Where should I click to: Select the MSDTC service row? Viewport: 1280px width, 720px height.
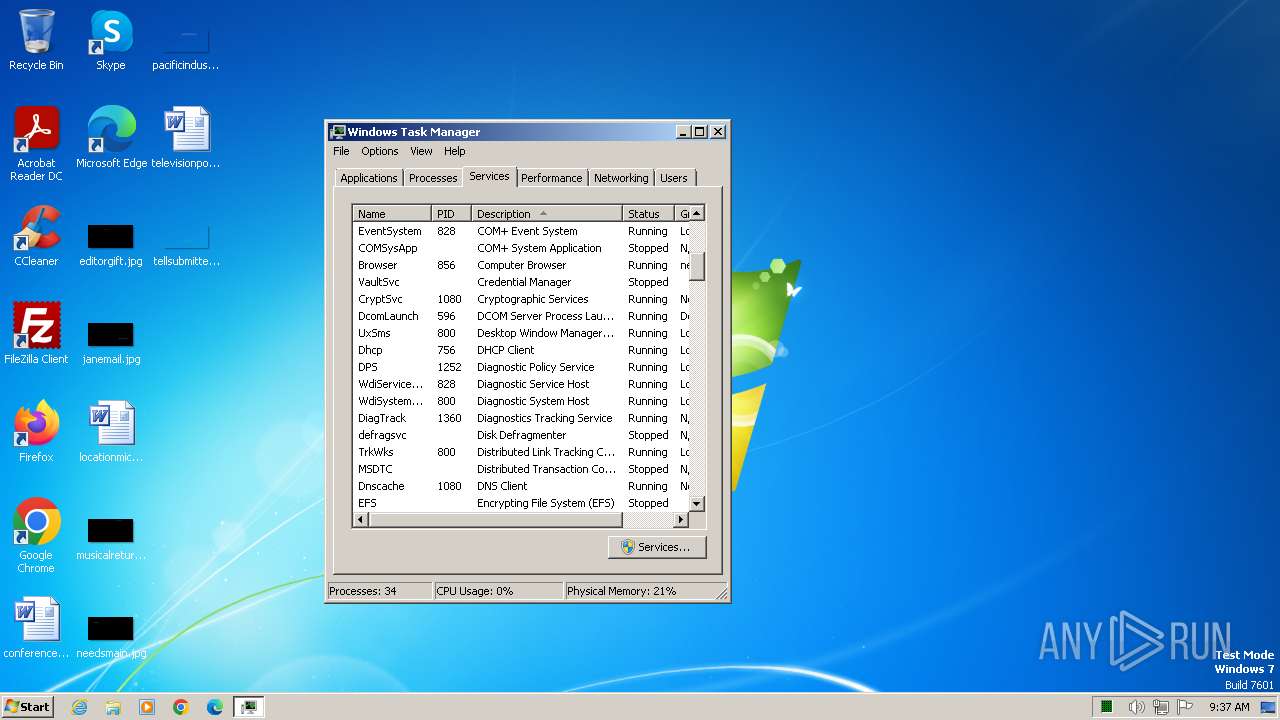click(x=521, y=469)
